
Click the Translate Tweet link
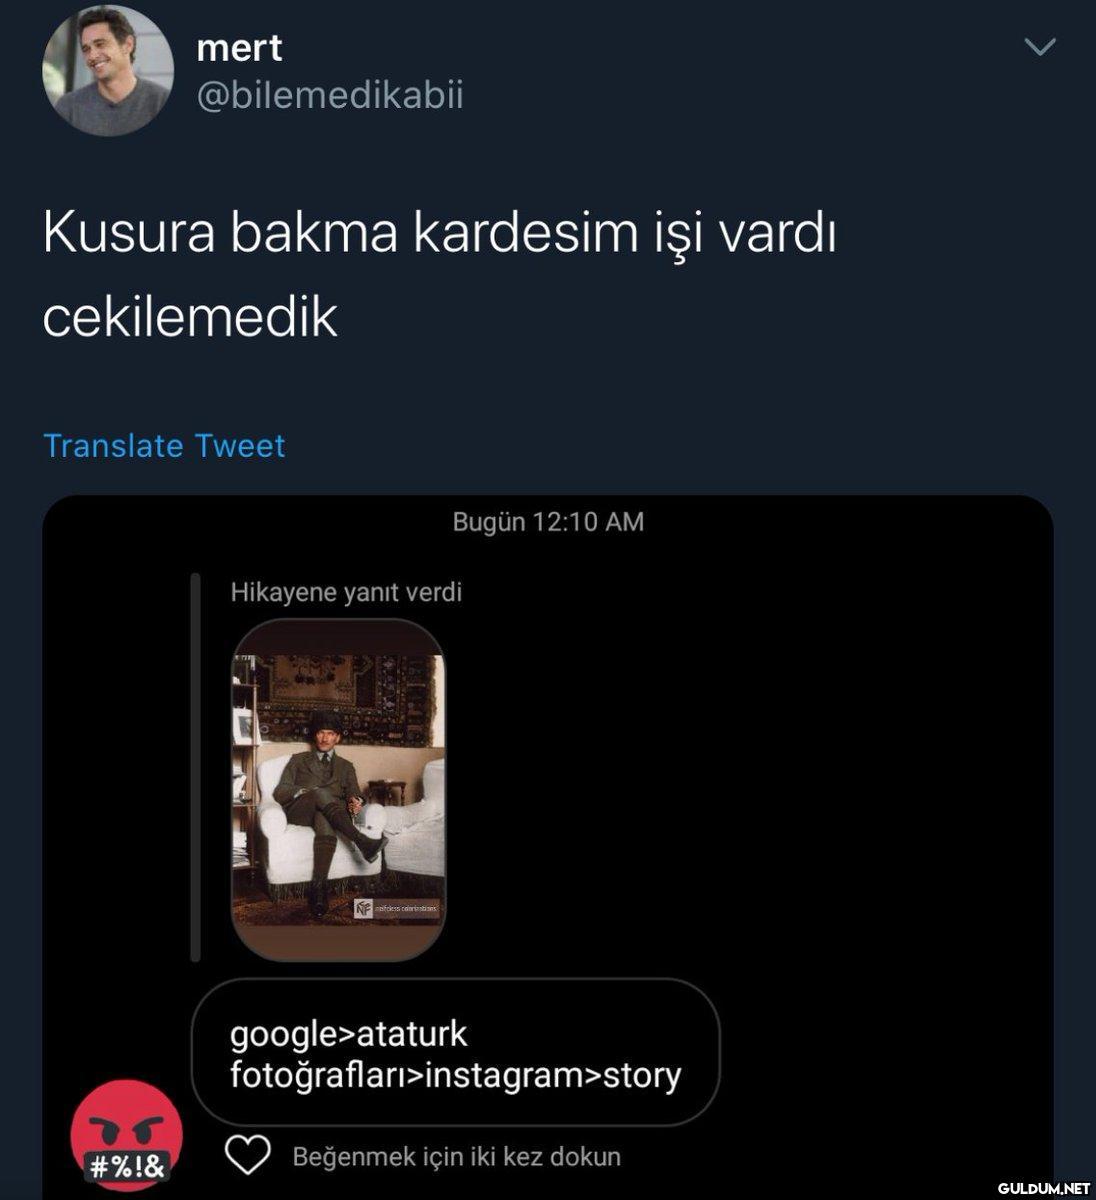point(164,445)
